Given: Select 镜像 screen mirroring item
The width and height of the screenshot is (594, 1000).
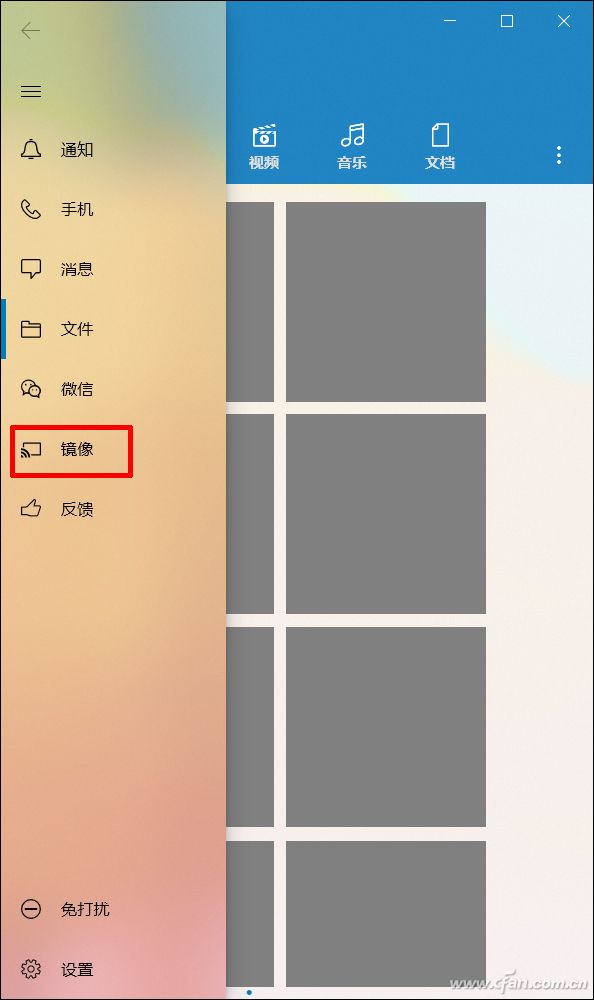Looking at the screenshot, I should click(57, 450).
